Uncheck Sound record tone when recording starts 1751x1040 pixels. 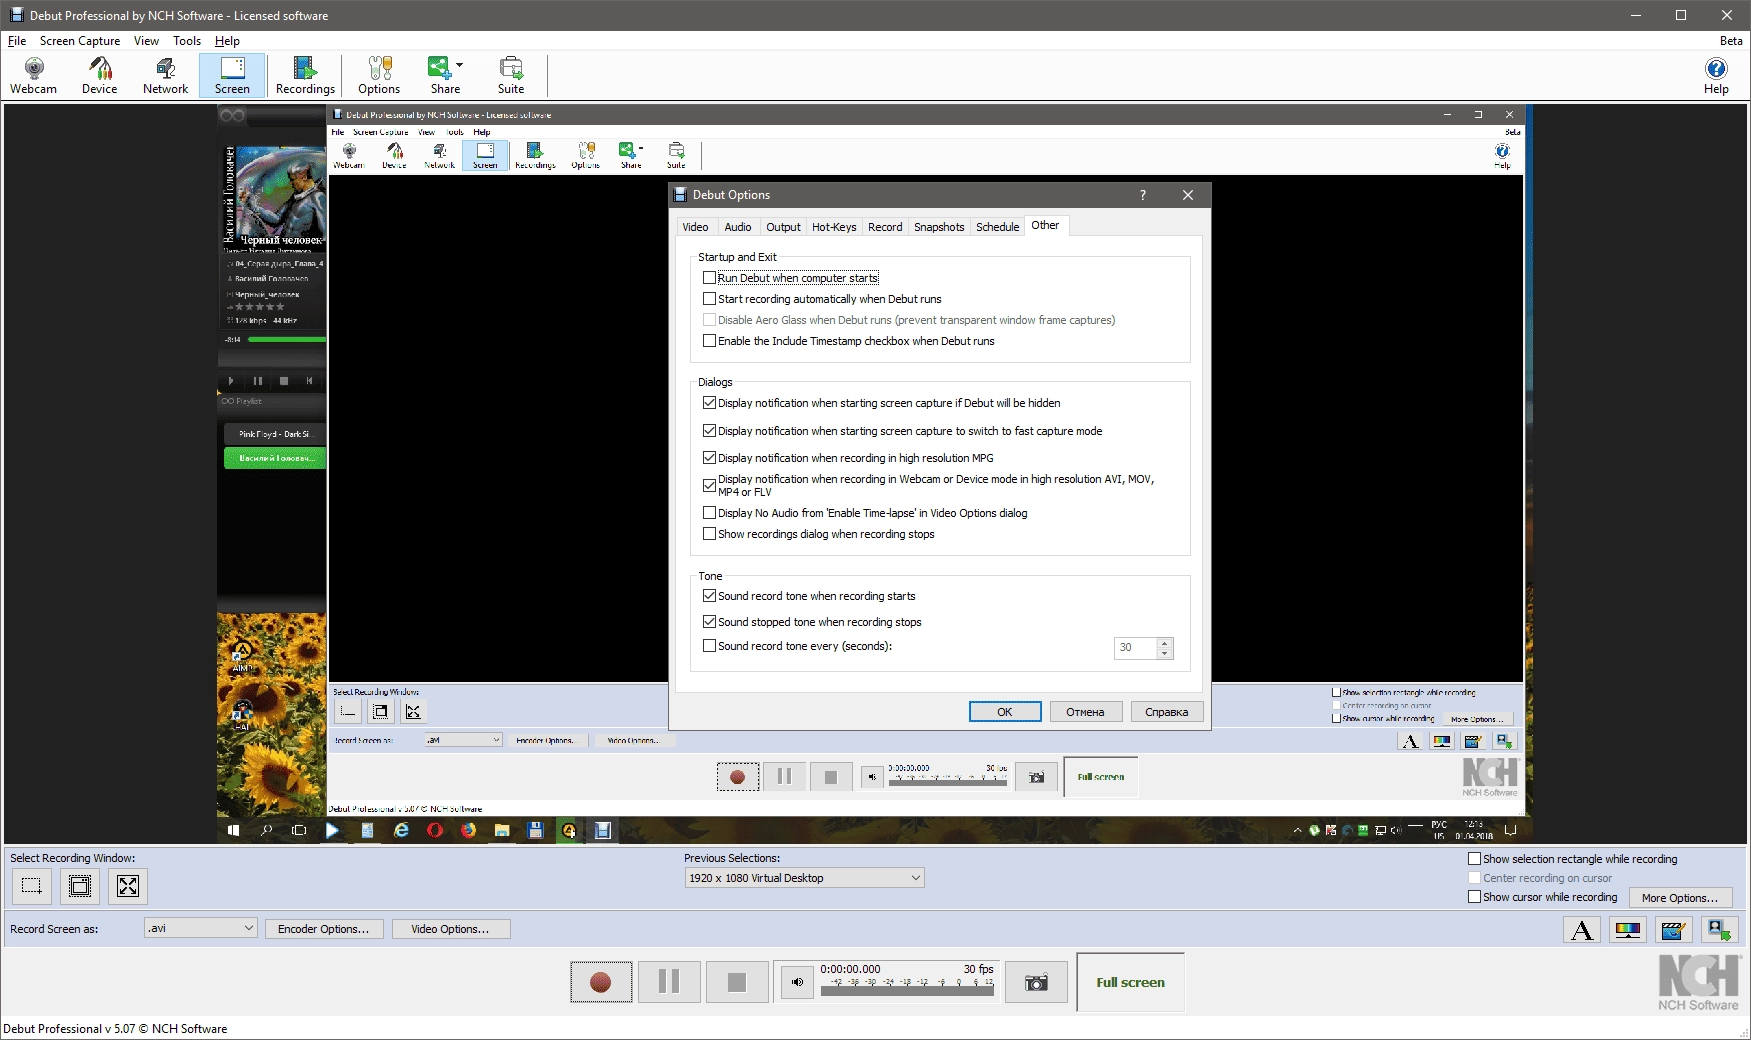point(709,596)
